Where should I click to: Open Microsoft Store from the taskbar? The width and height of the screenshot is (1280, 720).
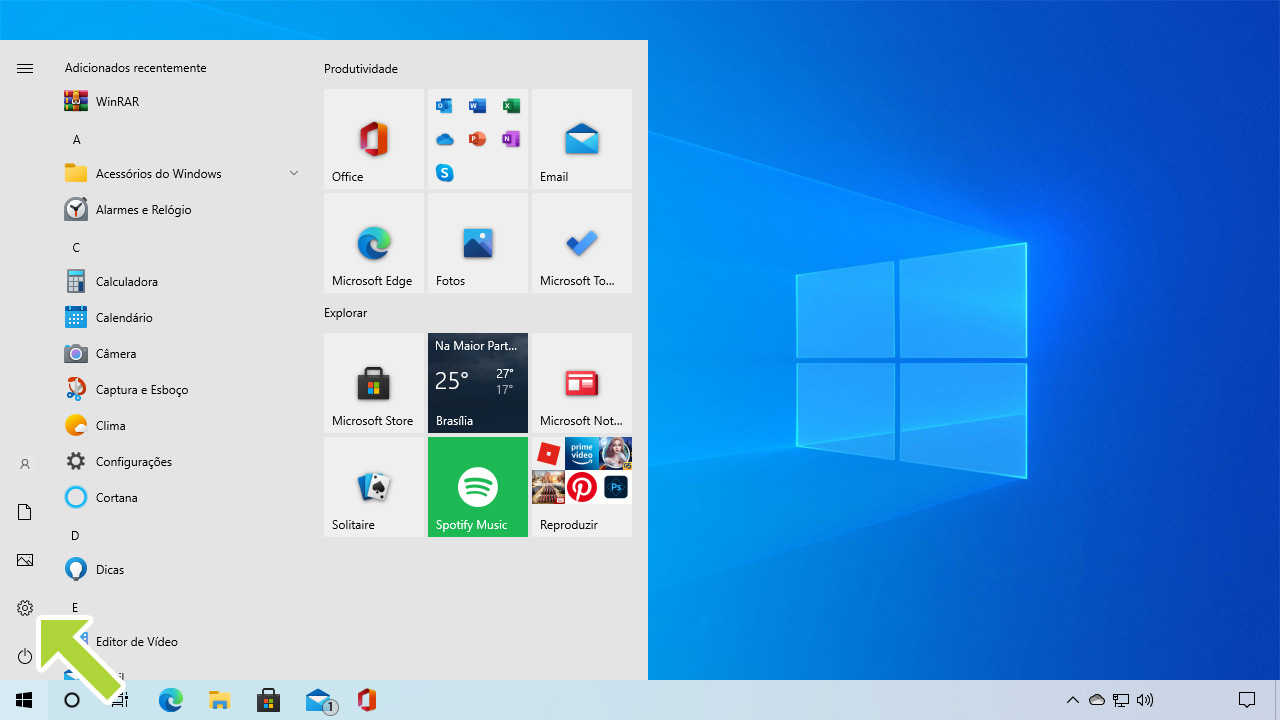[x=268, y=700]
